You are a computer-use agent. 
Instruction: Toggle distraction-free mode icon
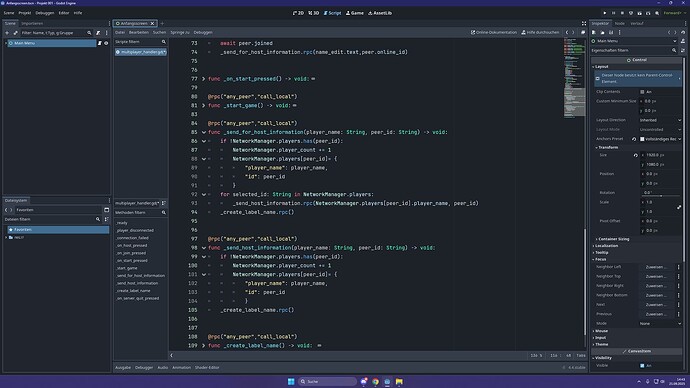point(584,23)
